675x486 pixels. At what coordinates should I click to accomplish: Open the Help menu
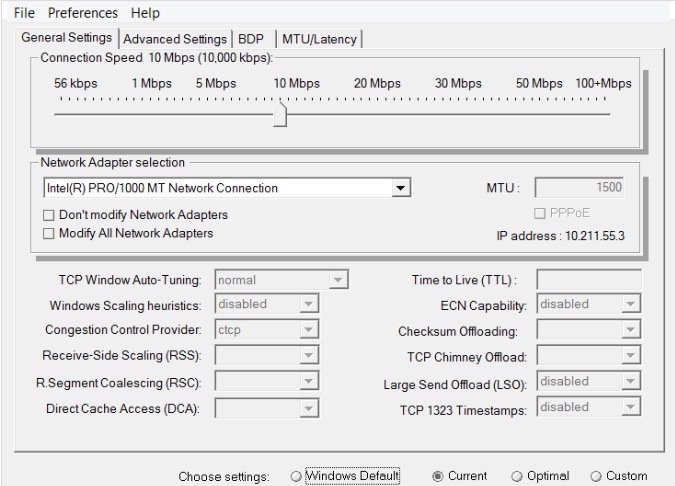(x=145, y=13)
